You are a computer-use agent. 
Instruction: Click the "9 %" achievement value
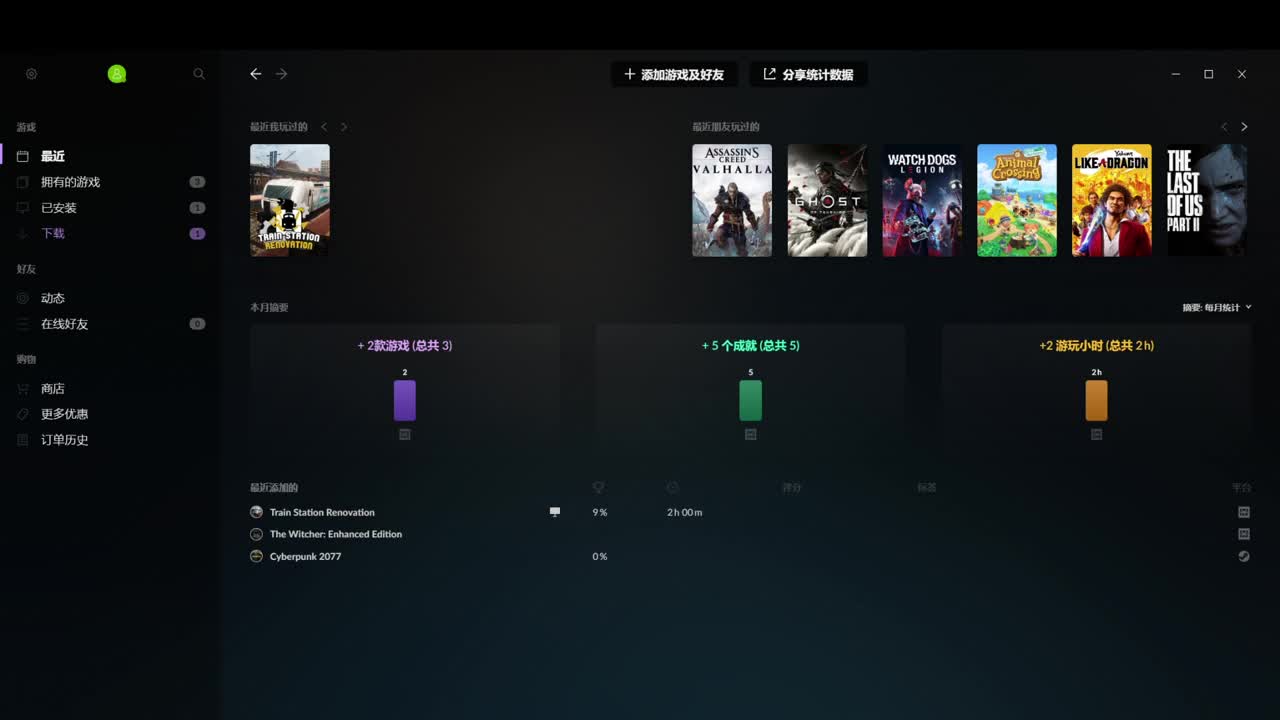click(600, 512)
